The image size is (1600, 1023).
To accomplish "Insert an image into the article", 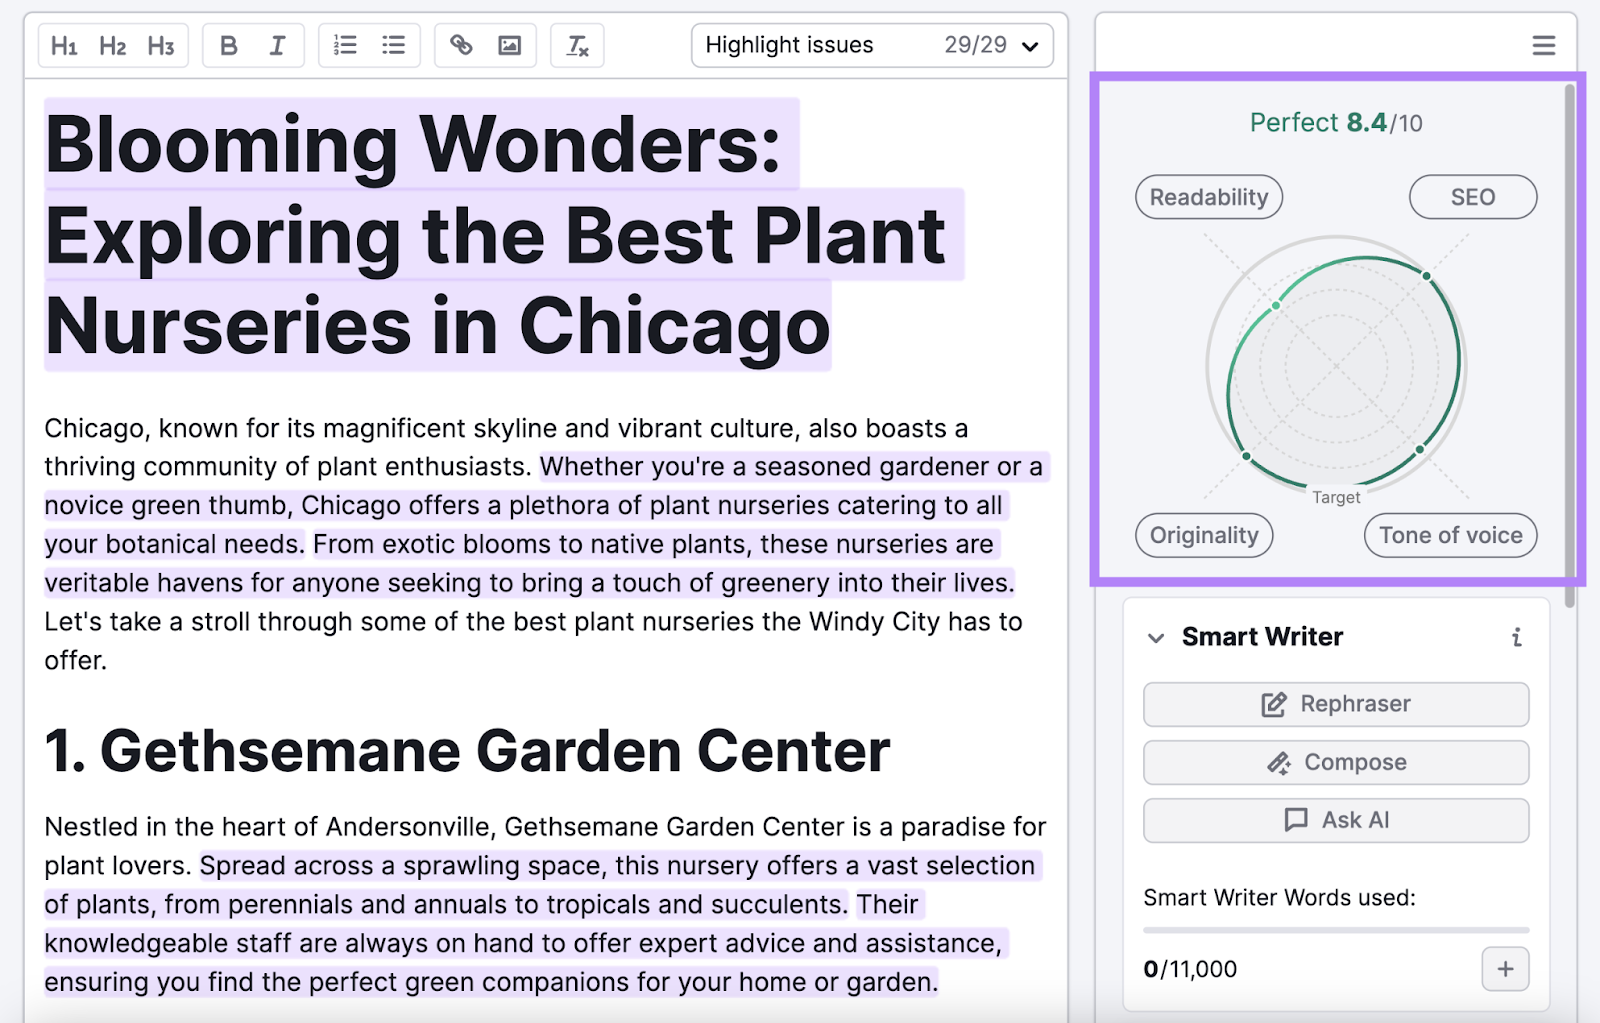I will pos(510,46).
